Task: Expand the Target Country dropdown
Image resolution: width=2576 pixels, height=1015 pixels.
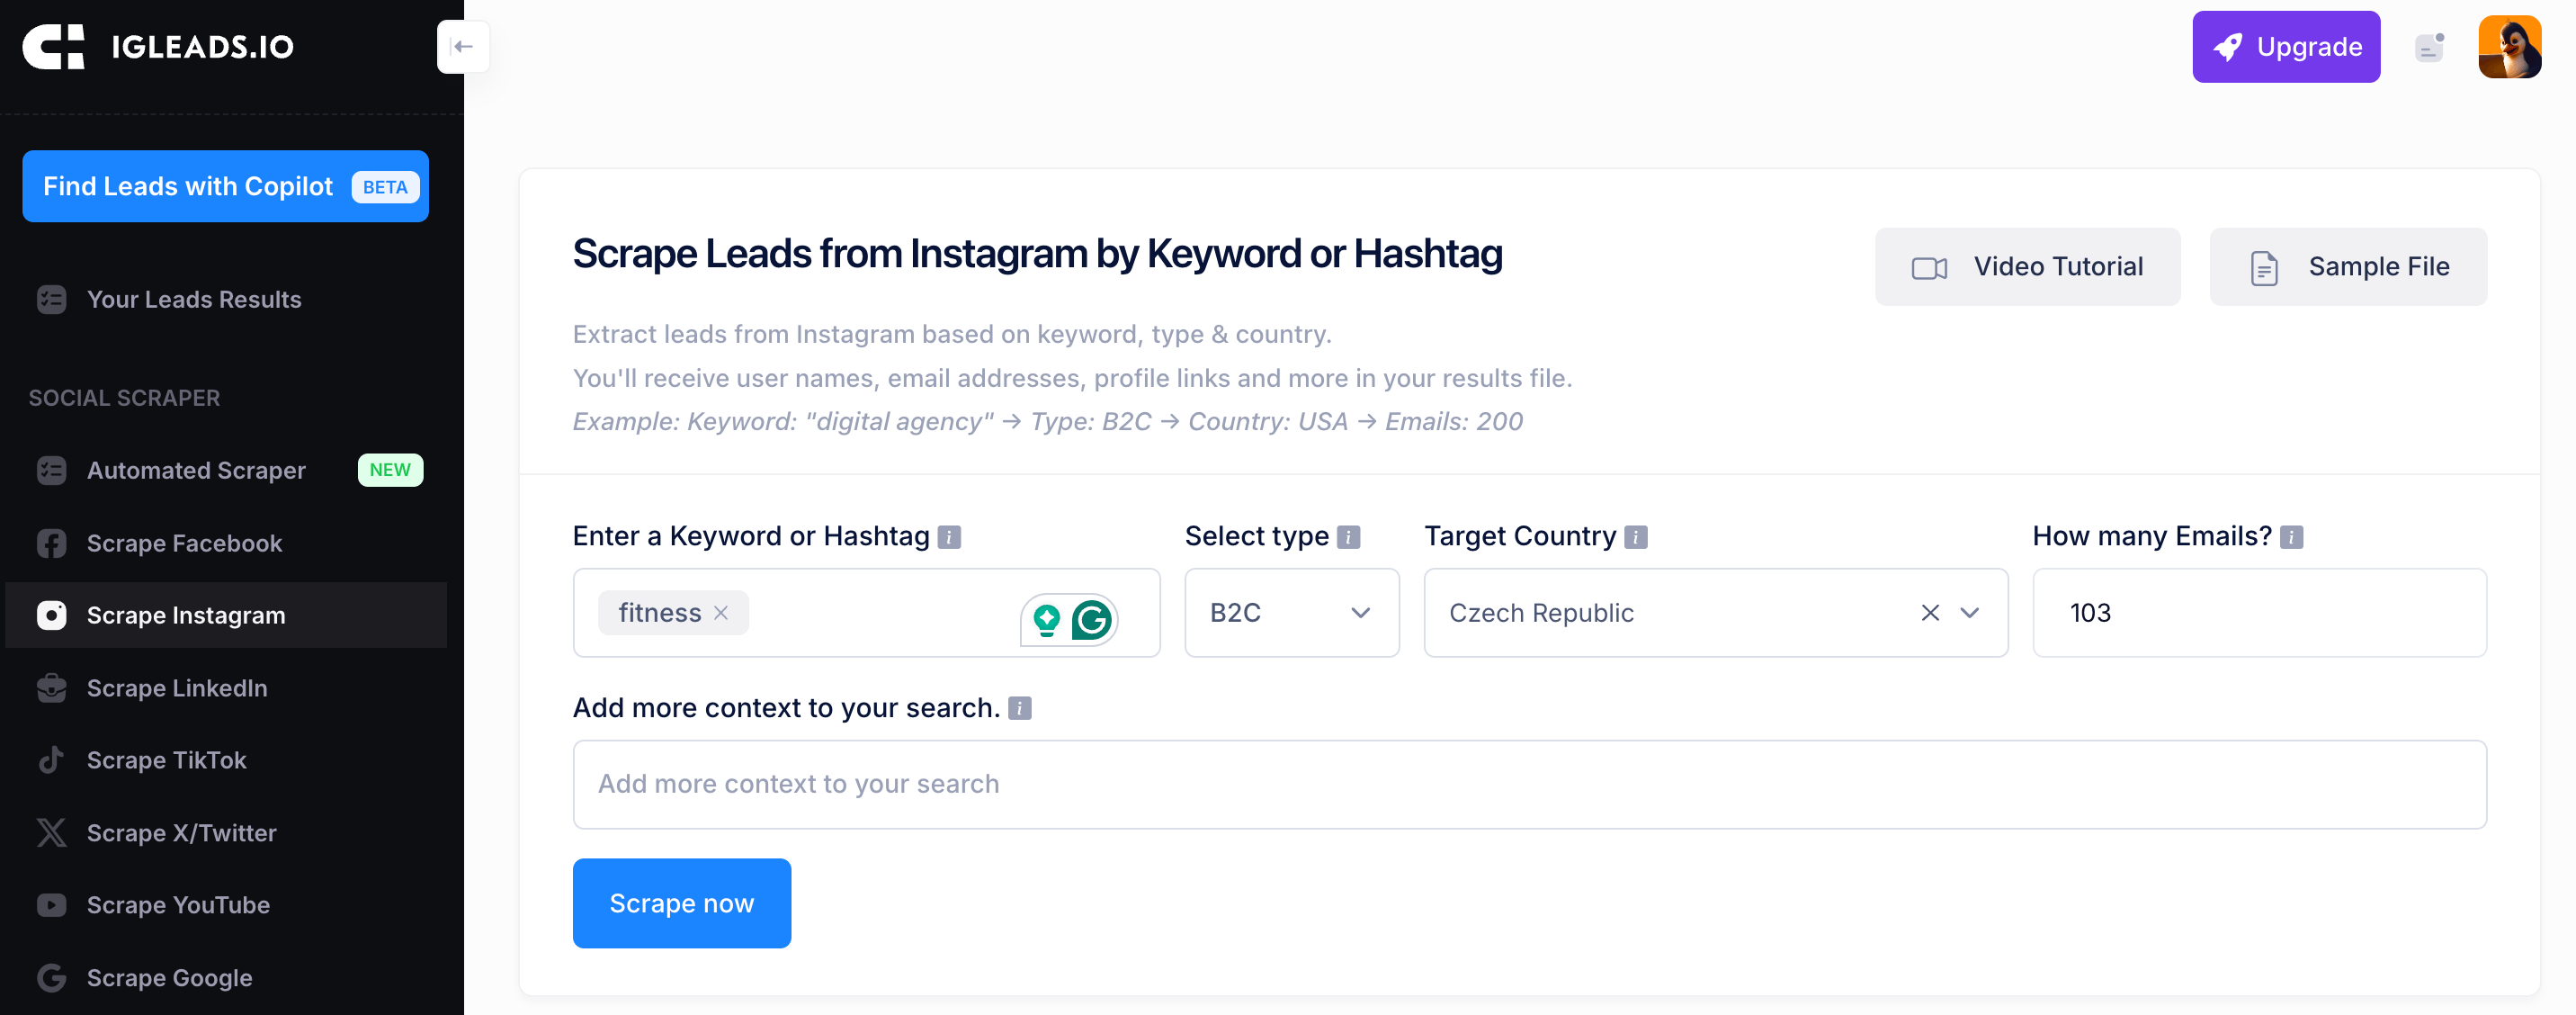Action: [x=1969, y=613]
